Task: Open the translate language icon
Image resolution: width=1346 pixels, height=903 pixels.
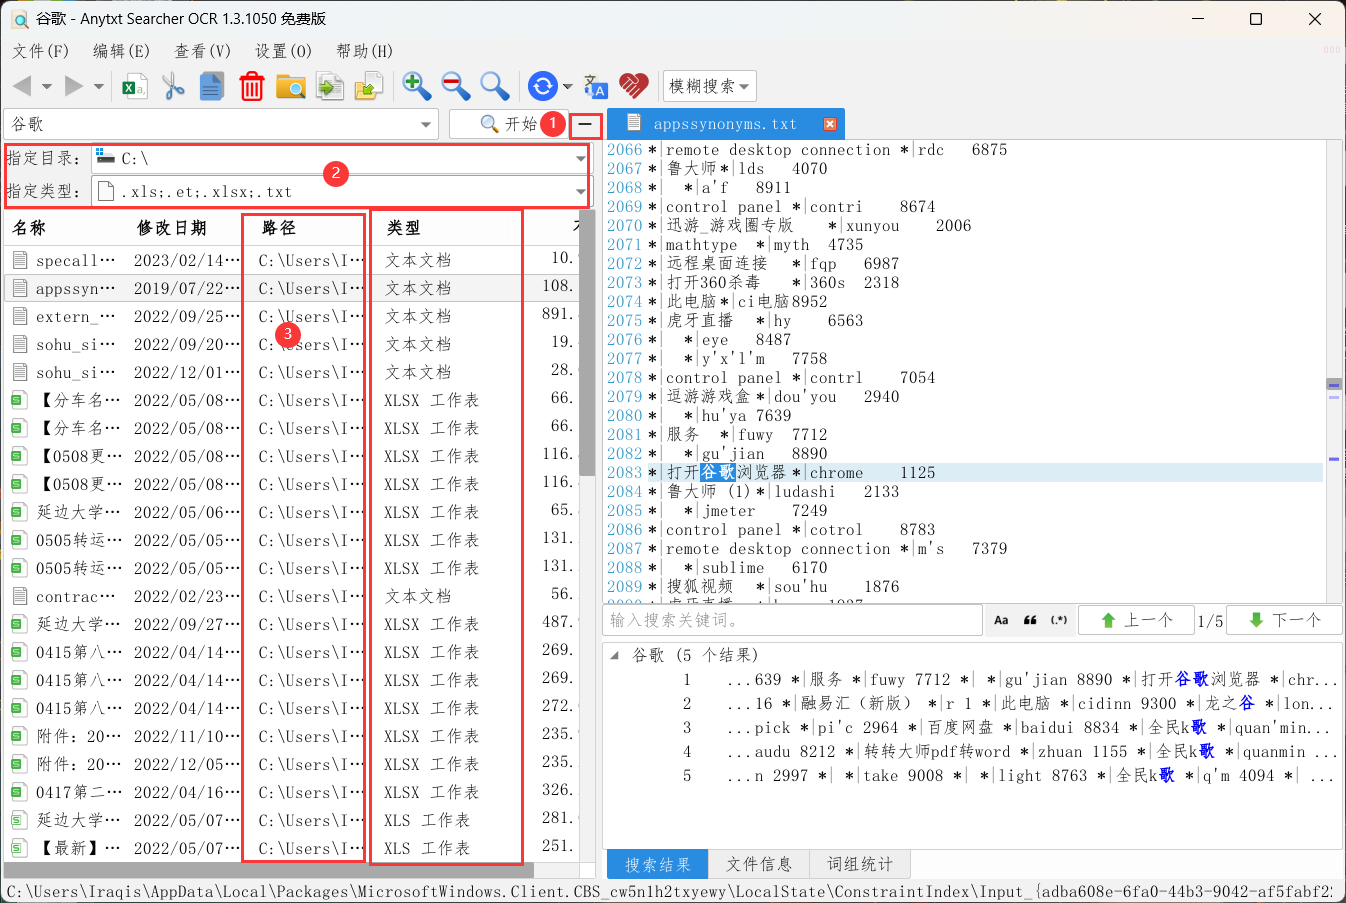Action: (596, 87)
